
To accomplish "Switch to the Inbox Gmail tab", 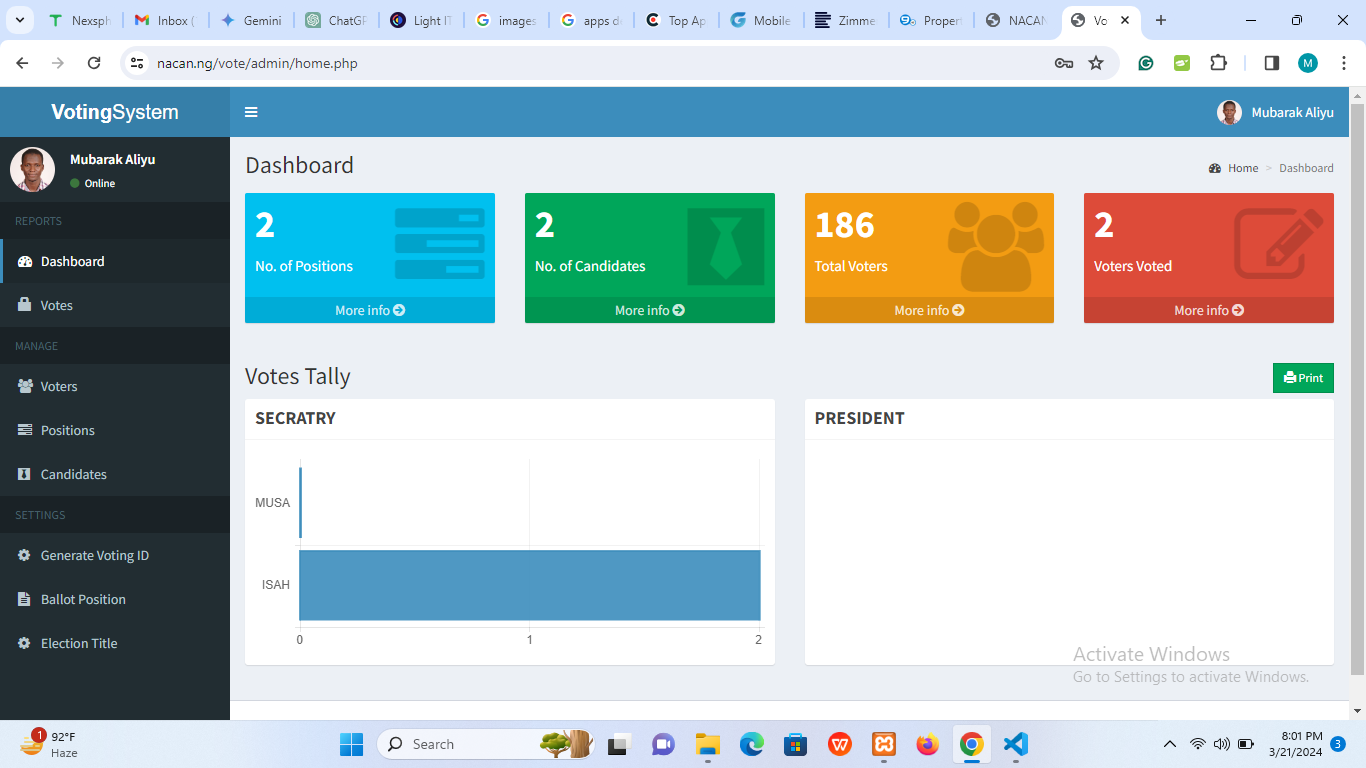I will [165, 20].
